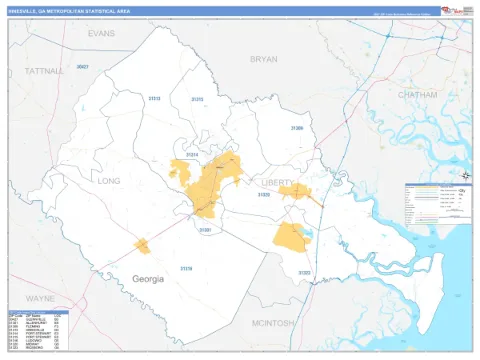Click the ZIP table blue header bar
The image size is (480, 360).
click(38, 312)
